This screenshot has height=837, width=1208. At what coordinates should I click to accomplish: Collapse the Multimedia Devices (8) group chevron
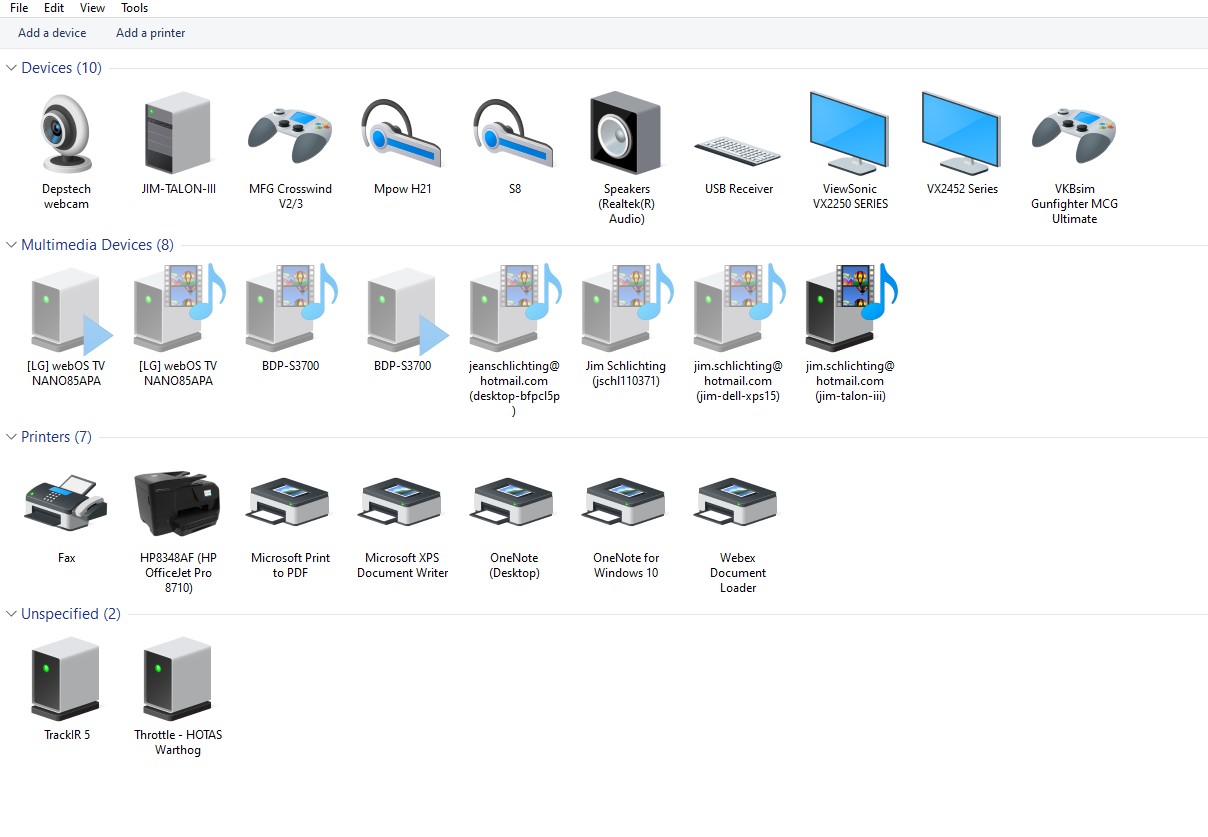pyautogui.click(x=12, y=245)
